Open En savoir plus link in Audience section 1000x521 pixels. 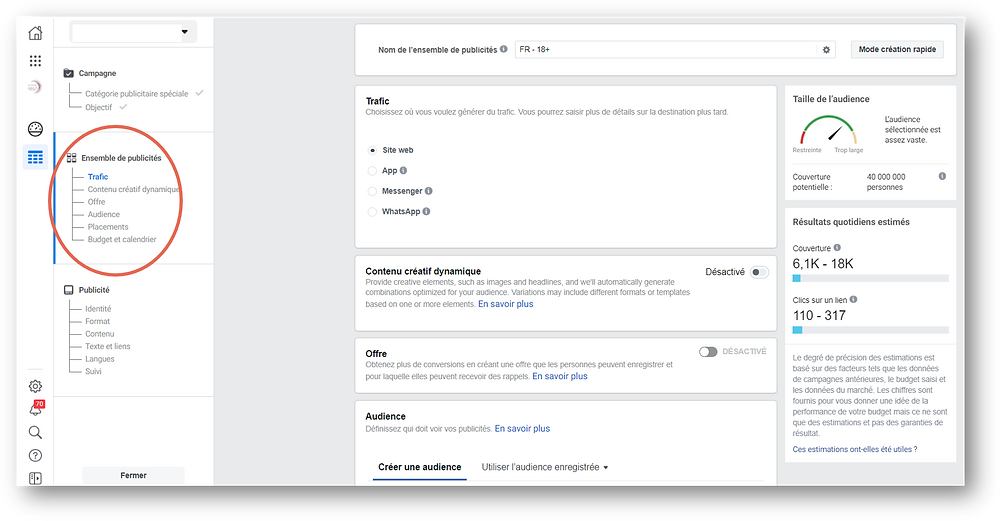[x=522, y=429]
